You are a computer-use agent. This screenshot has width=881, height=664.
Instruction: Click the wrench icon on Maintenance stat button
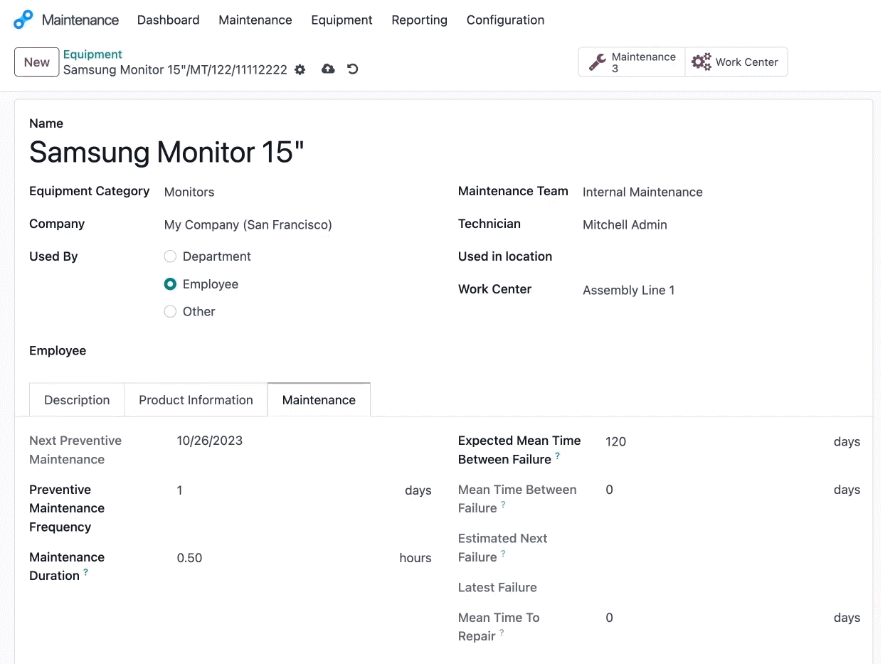(597, 62)
